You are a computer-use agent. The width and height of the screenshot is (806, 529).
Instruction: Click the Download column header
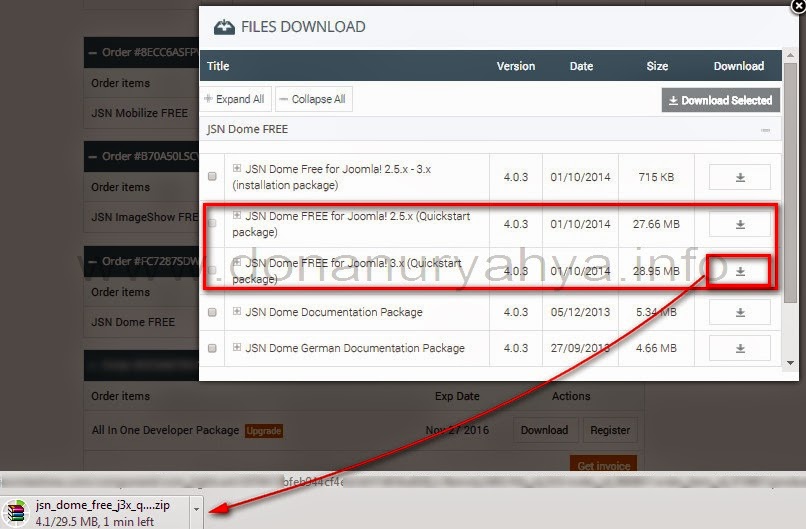(739, 66)
